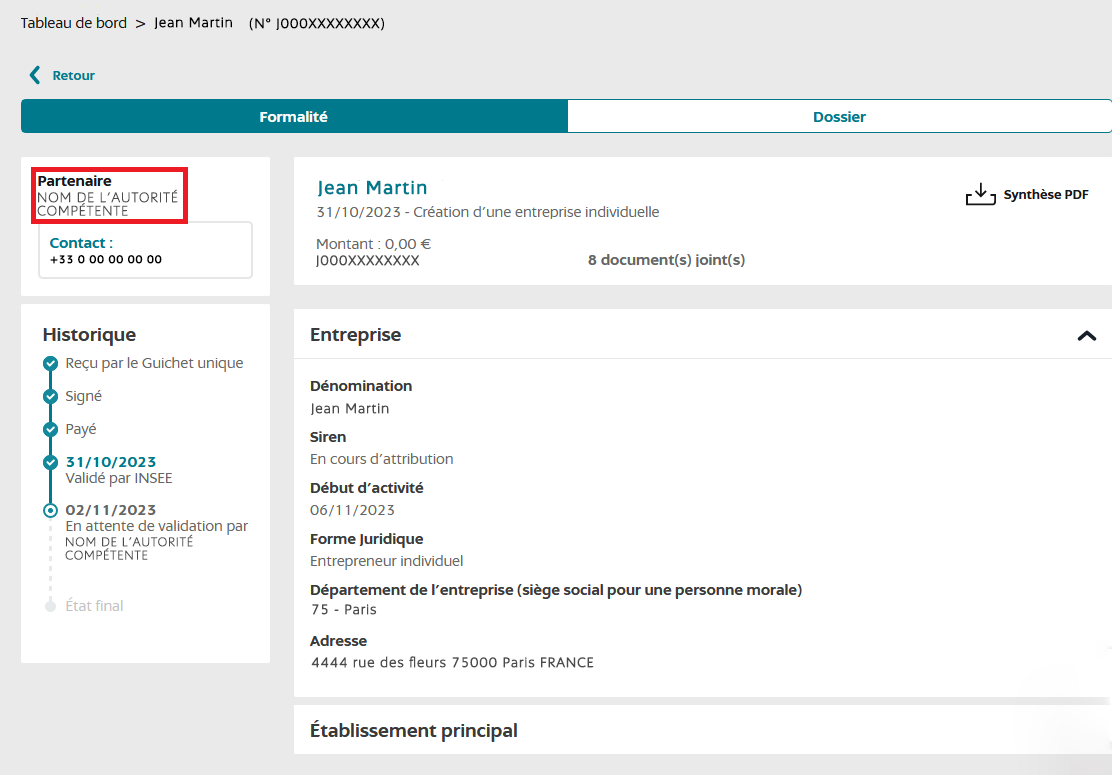Click the 02/11/2023 pending step circle

click(x=50, y=510)
